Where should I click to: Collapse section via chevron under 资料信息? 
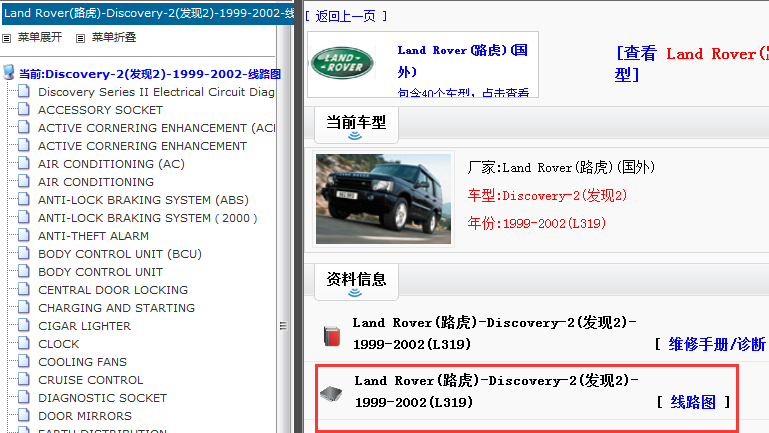click(355, 293)
